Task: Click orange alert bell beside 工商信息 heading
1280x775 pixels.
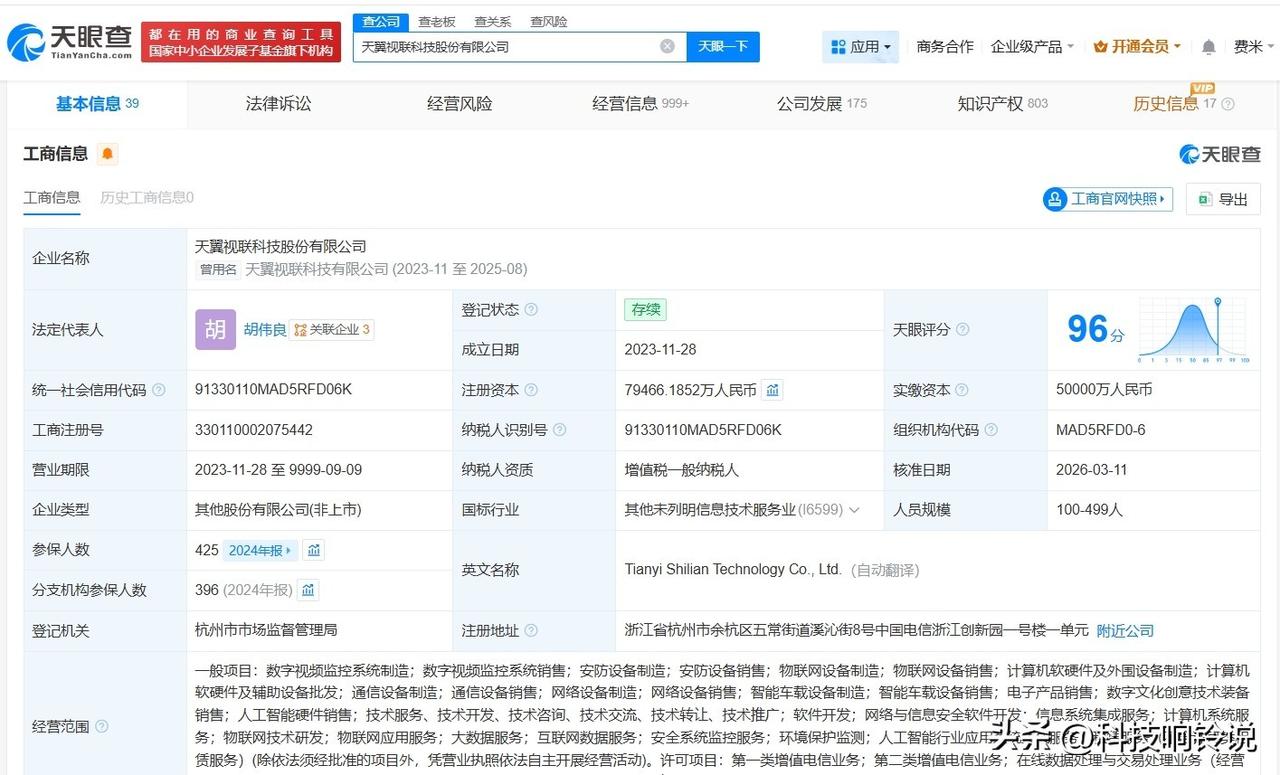Action: click(107, 154)
